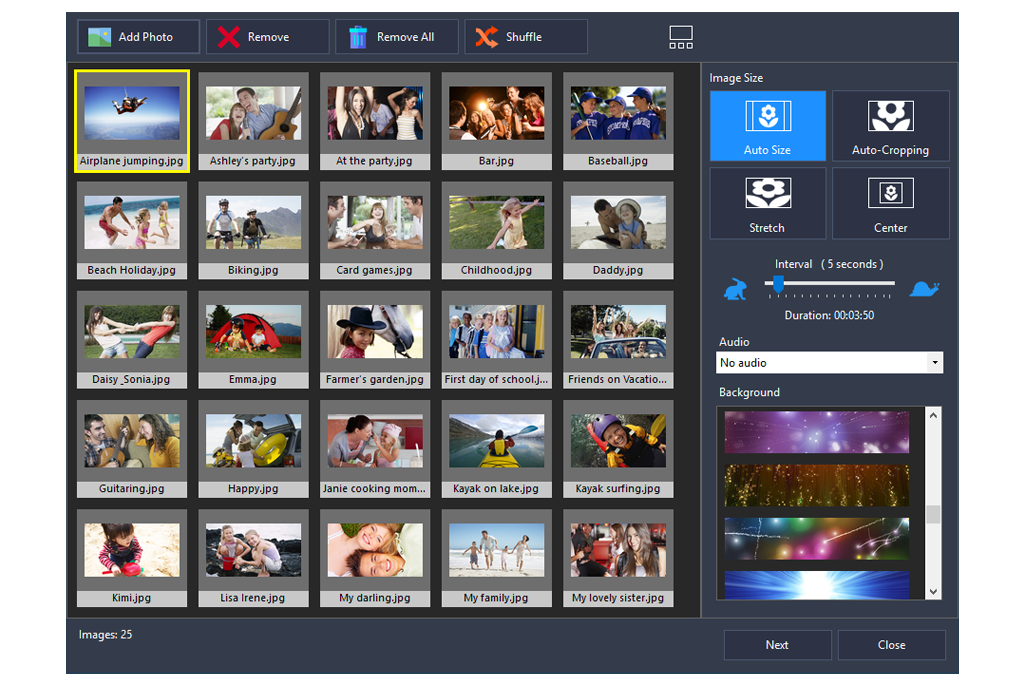Click the Background scrollbar down arrow
The width and height of the screenshot is (1025, 683).
(933, 590)
